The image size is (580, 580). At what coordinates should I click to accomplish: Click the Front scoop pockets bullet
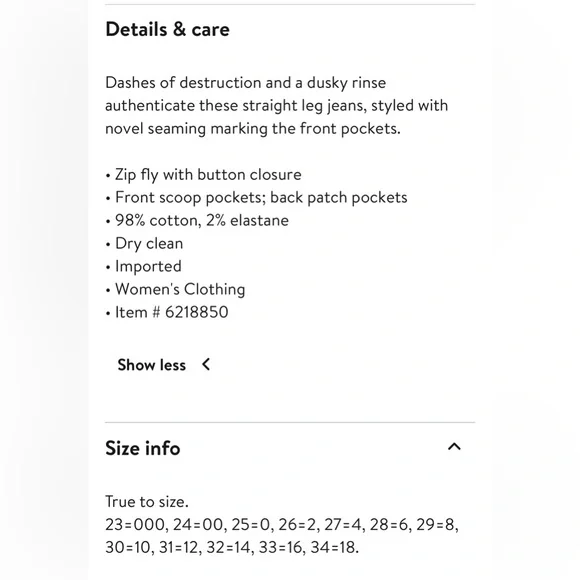coord(256,198)
